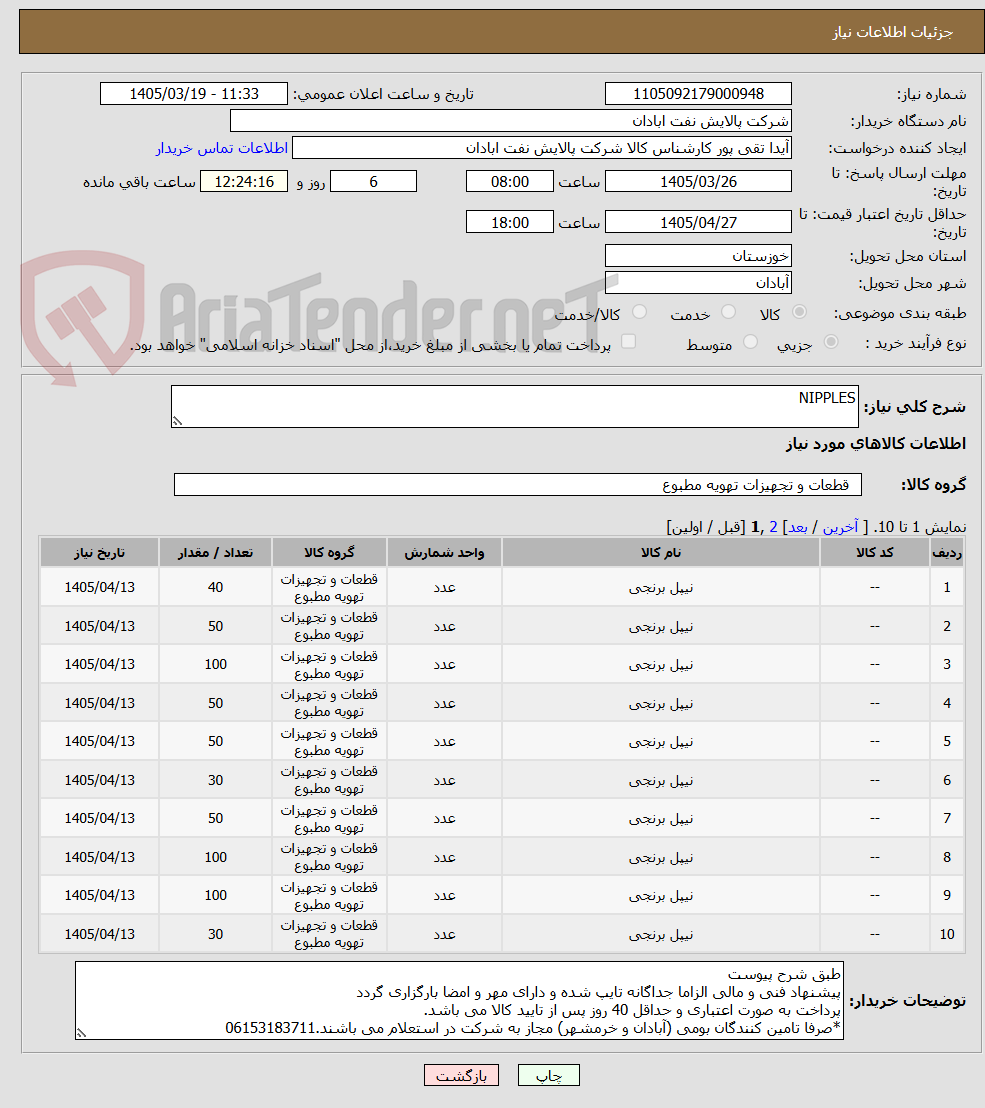Click نیپل برنجی in row 1
985x1108 pixels.
[661, 588]
